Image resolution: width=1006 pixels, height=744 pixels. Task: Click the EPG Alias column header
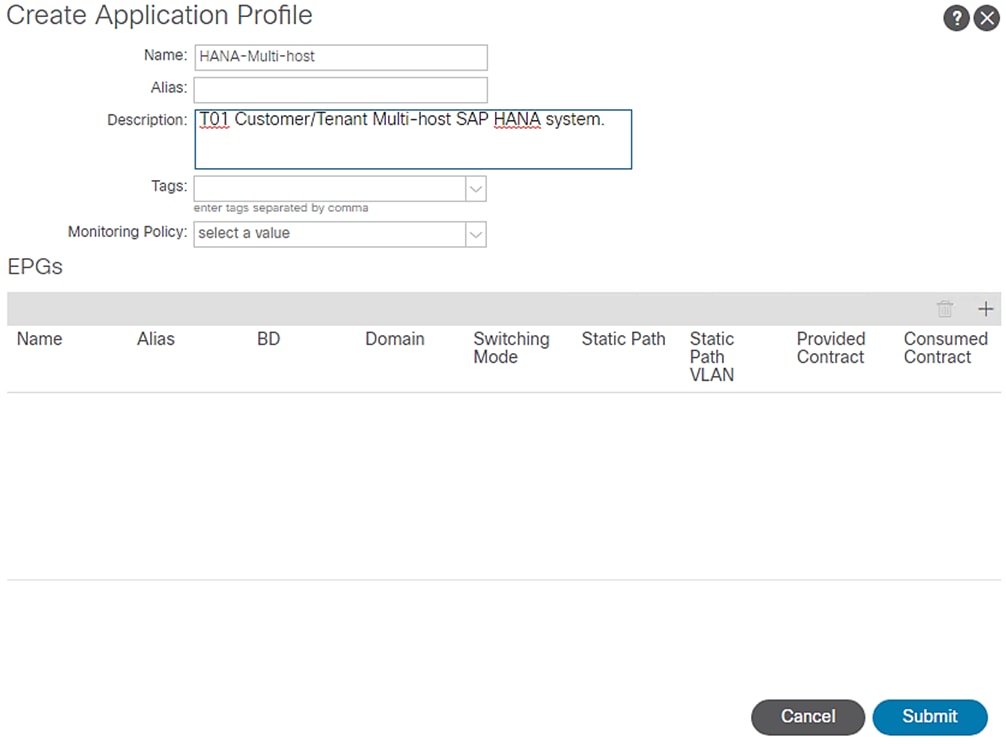click(x=156, y=339)
